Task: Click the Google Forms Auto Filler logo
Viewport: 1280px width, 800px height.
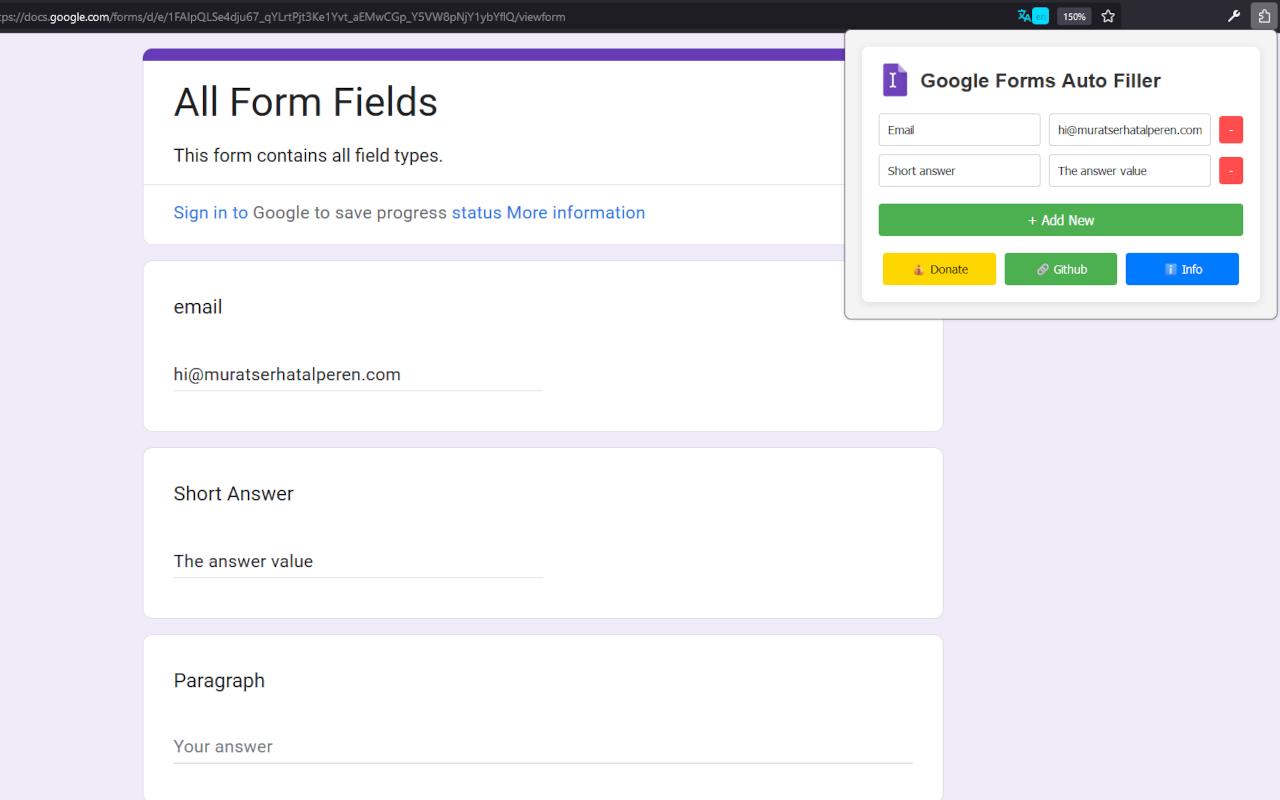Action: click(894, 80)
